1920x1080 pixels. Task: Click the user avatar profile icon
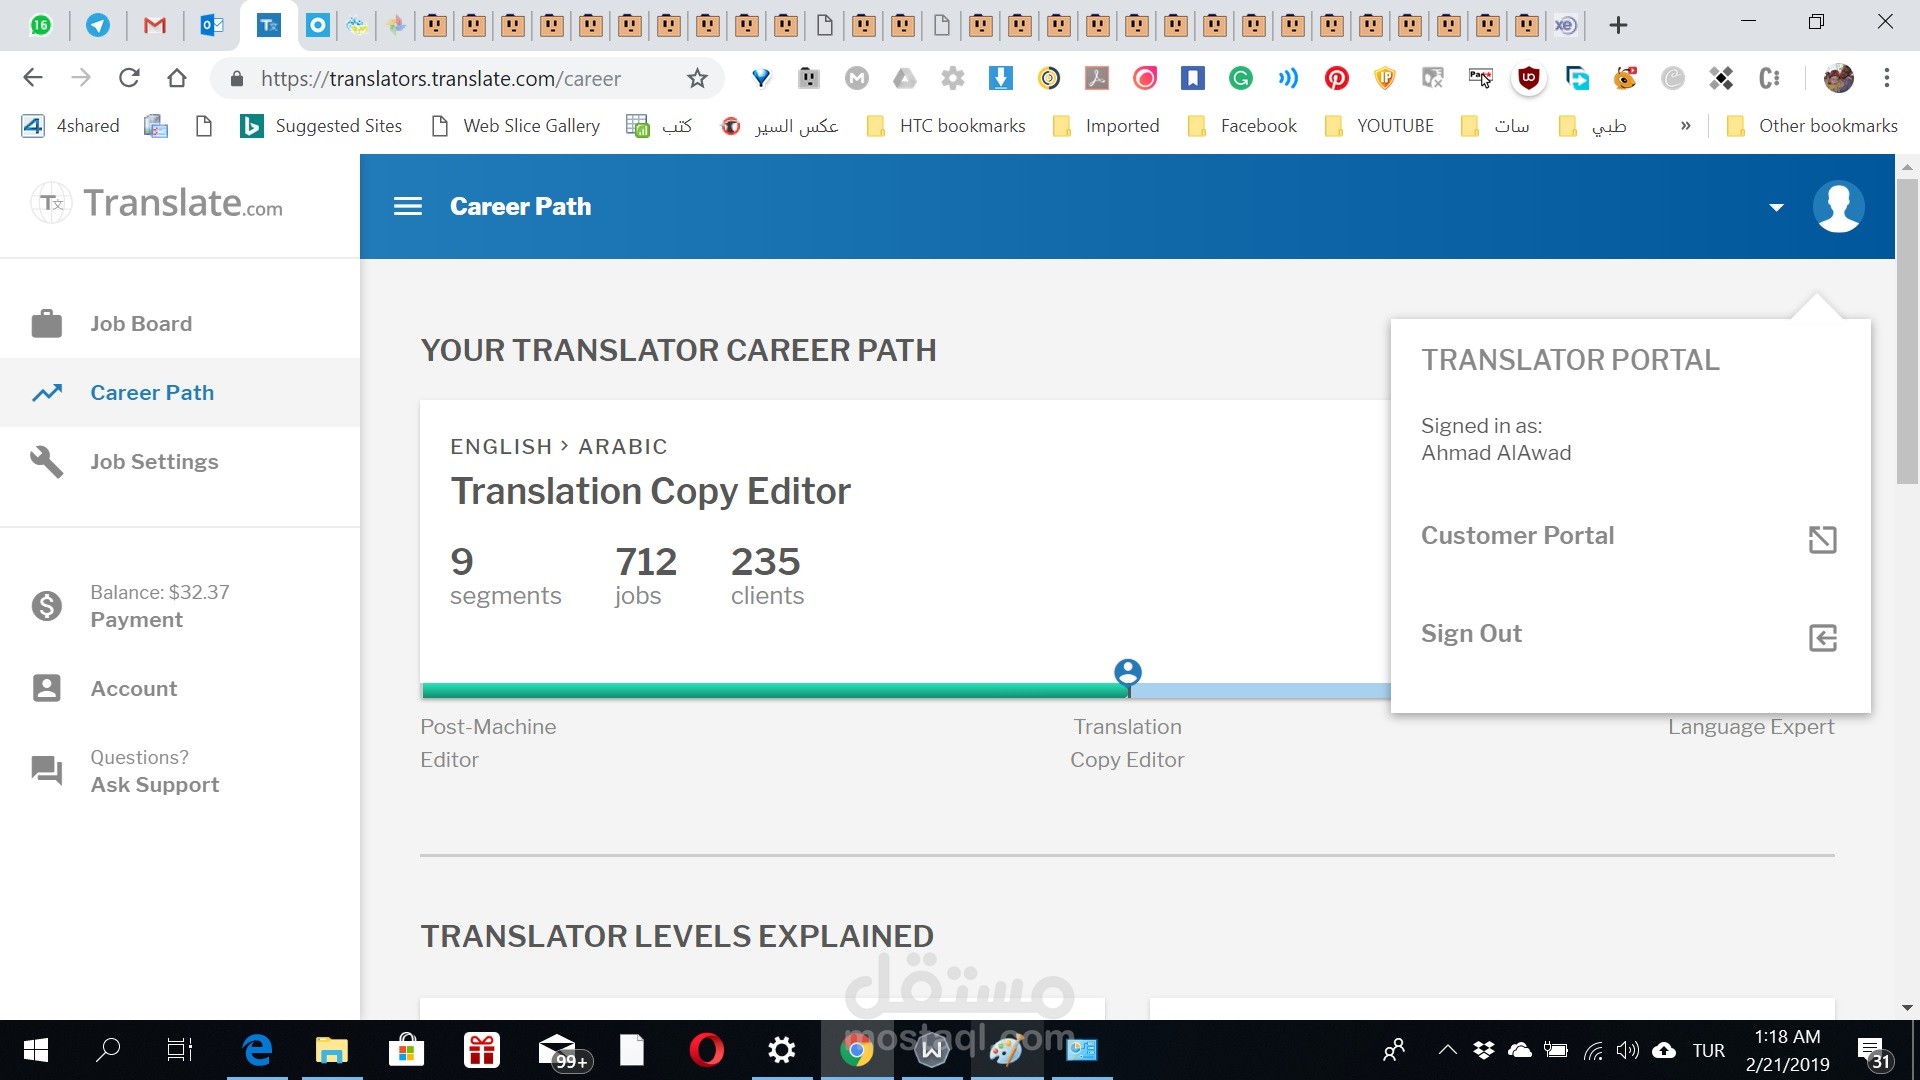click(1838, 206)
